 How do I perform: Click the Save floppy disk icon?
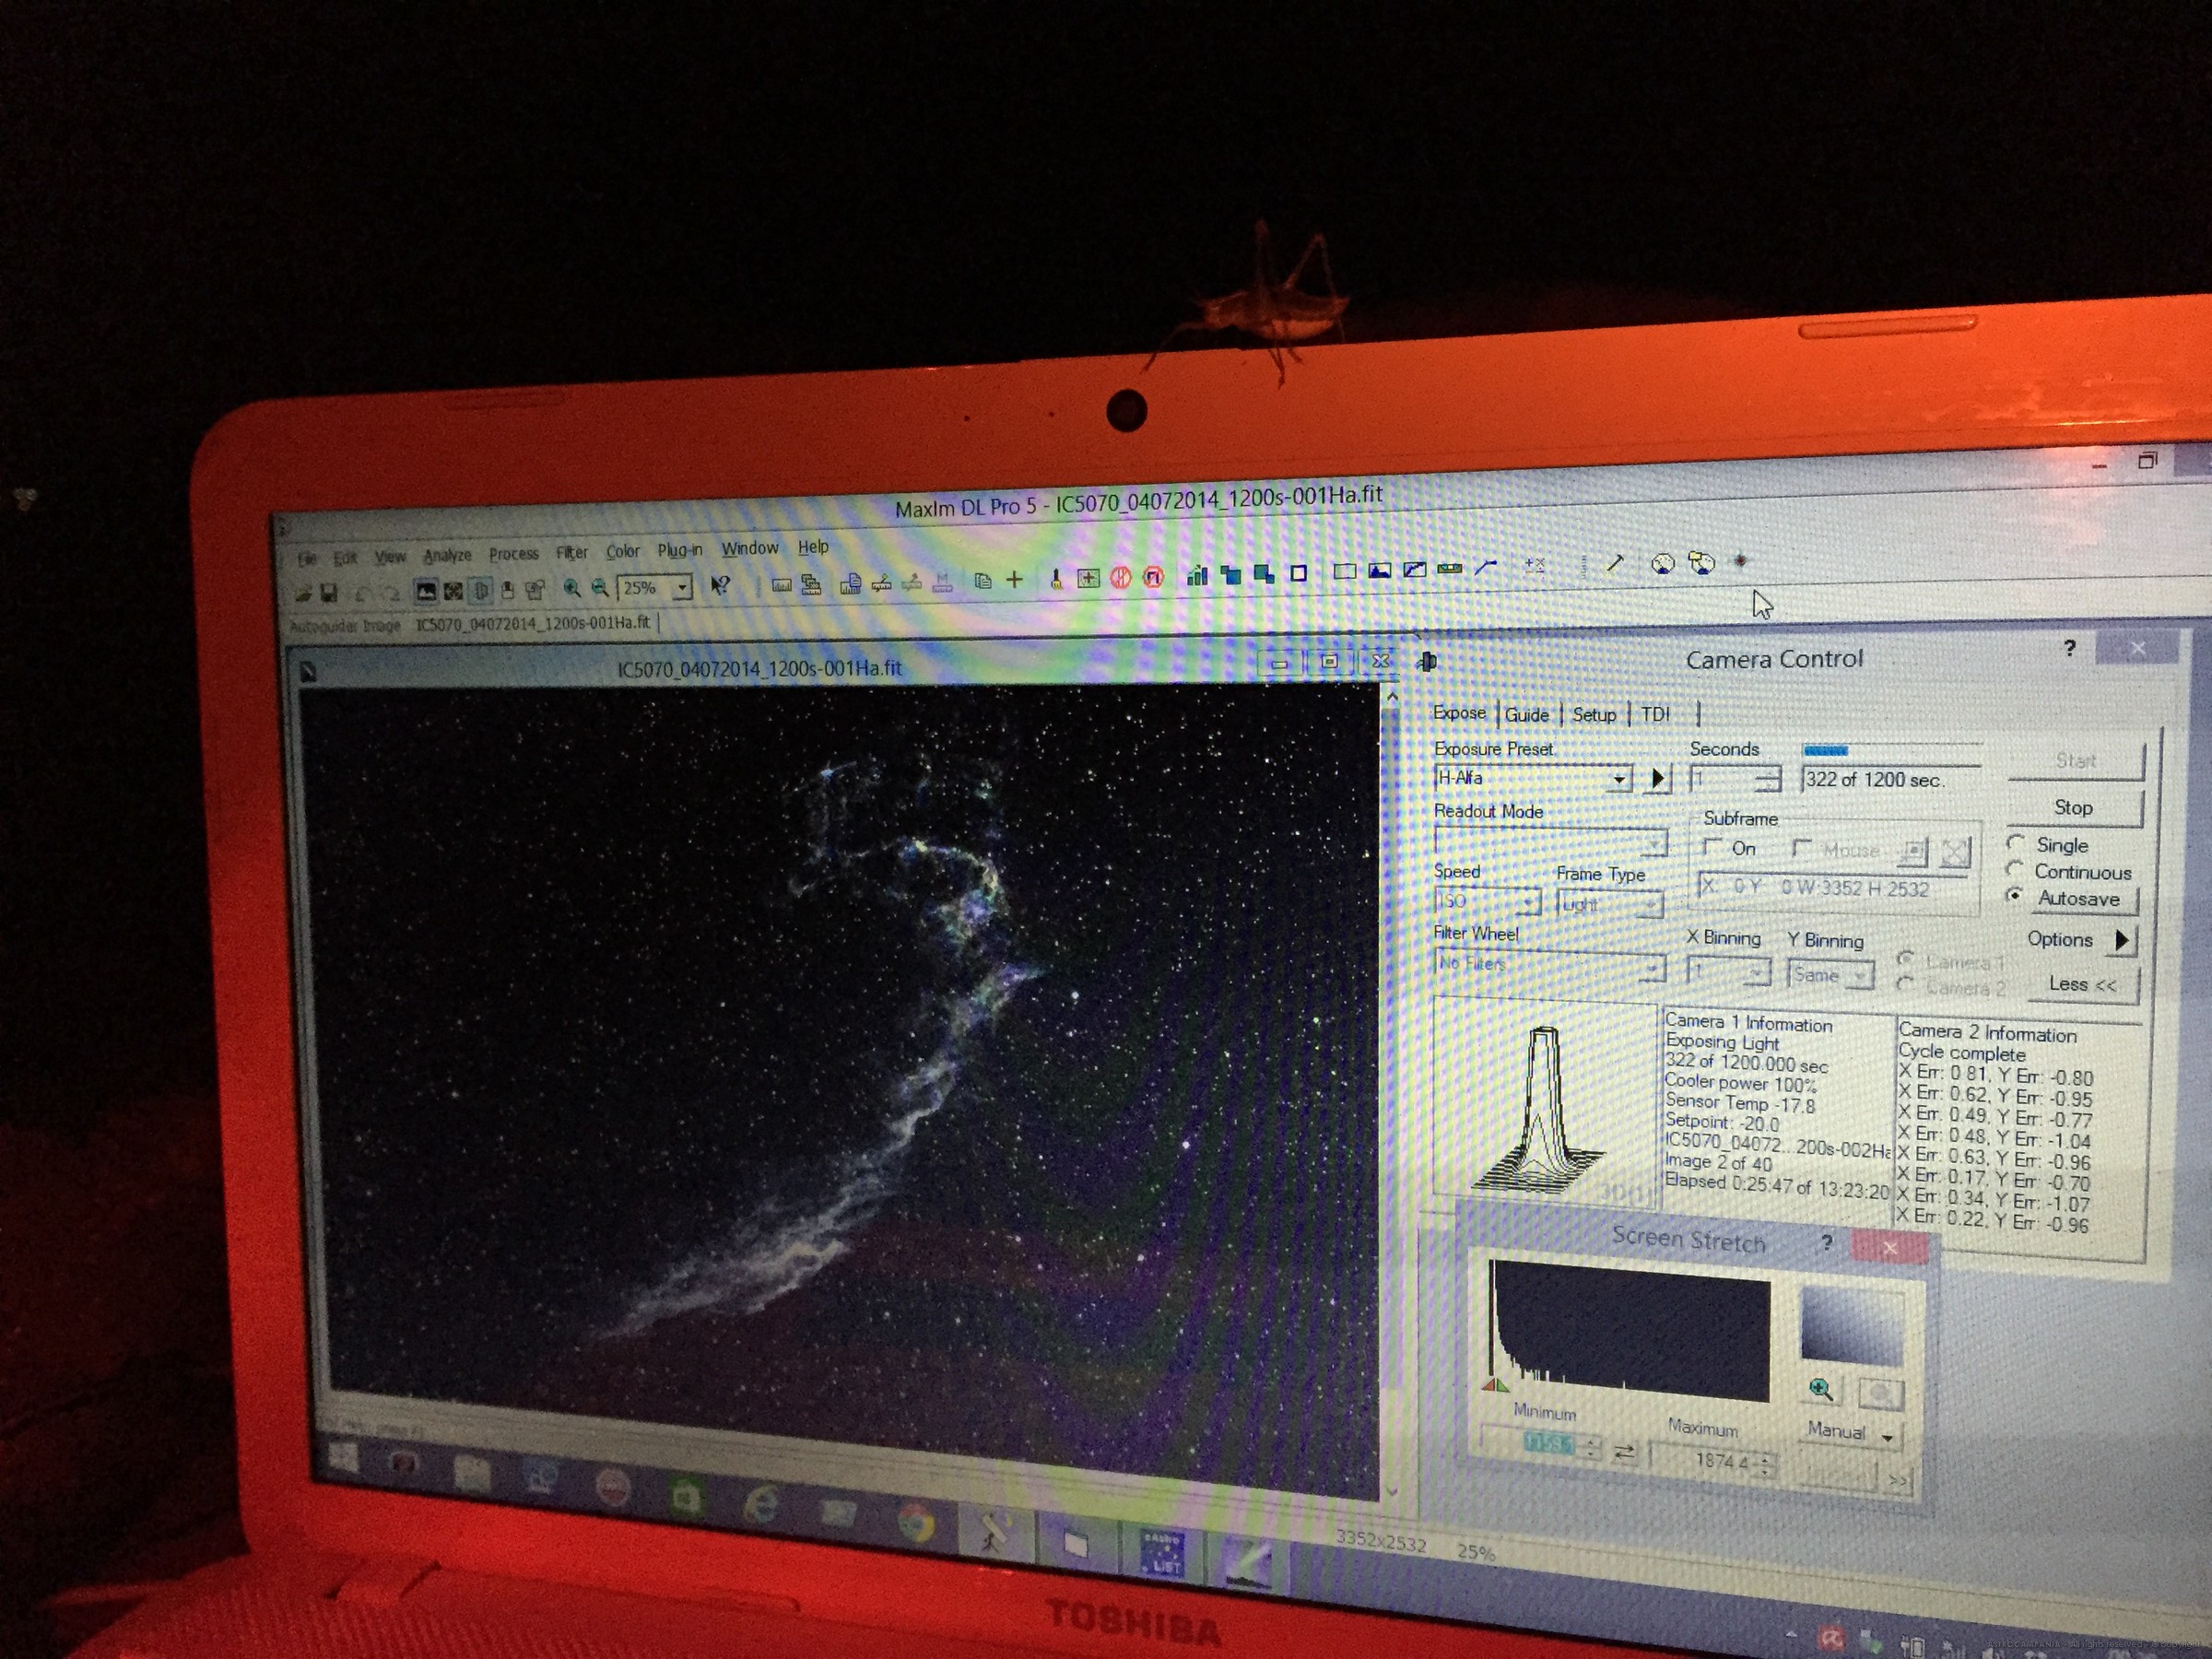328,593
